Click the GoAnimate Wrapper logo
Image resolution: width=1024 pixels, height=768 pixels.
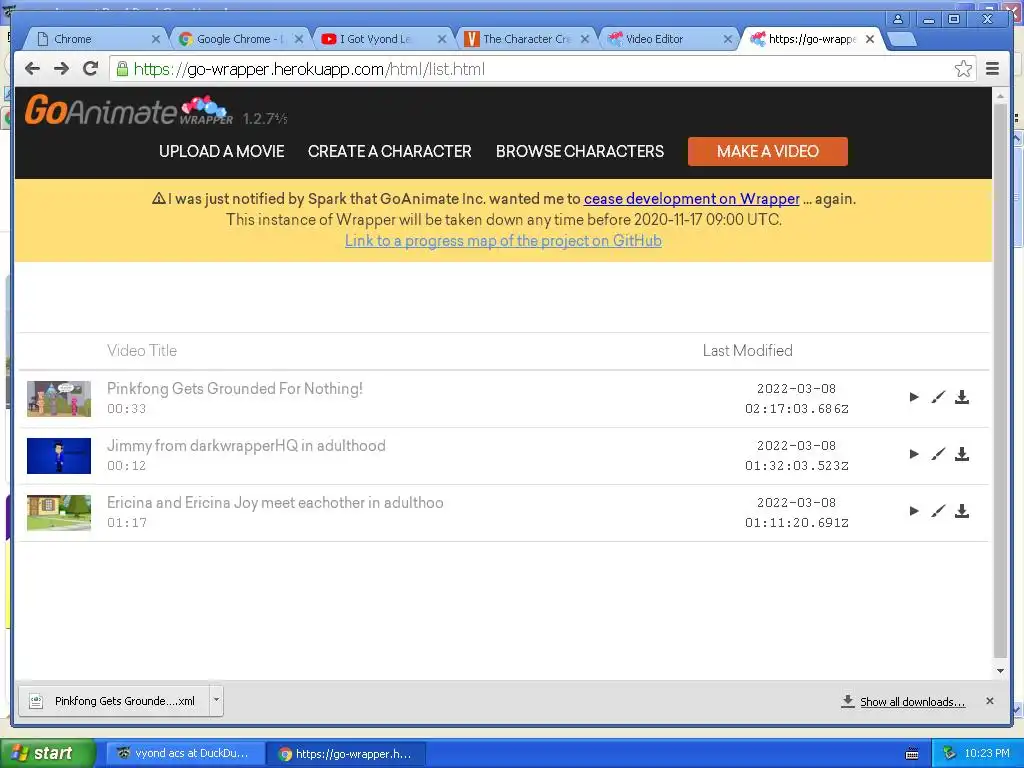pos(129,110)
